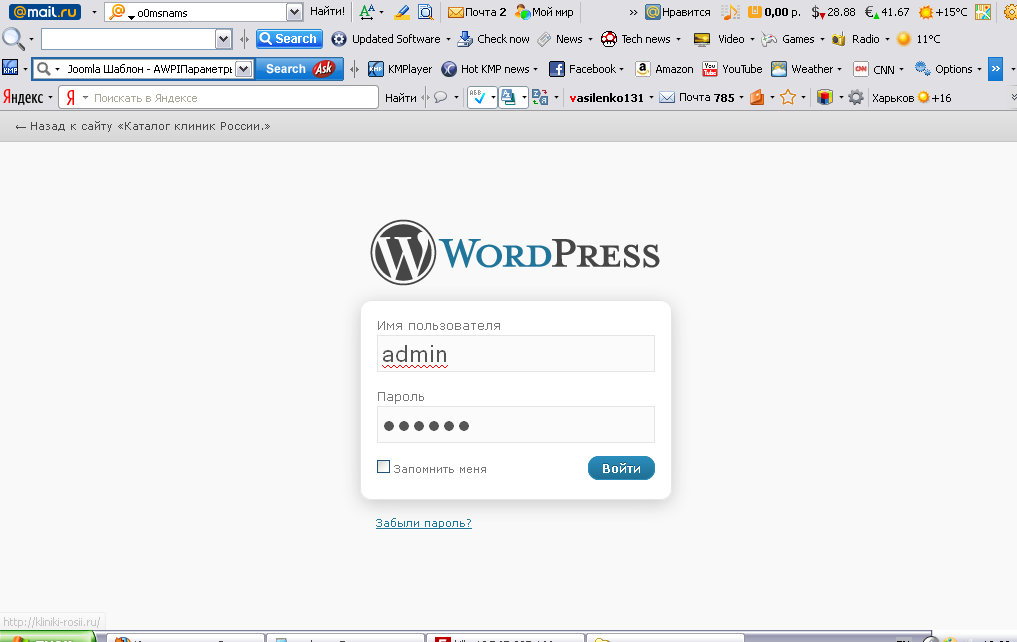
Task: Go back via Назад к сайту link
Action: click(x=143, y=126)
